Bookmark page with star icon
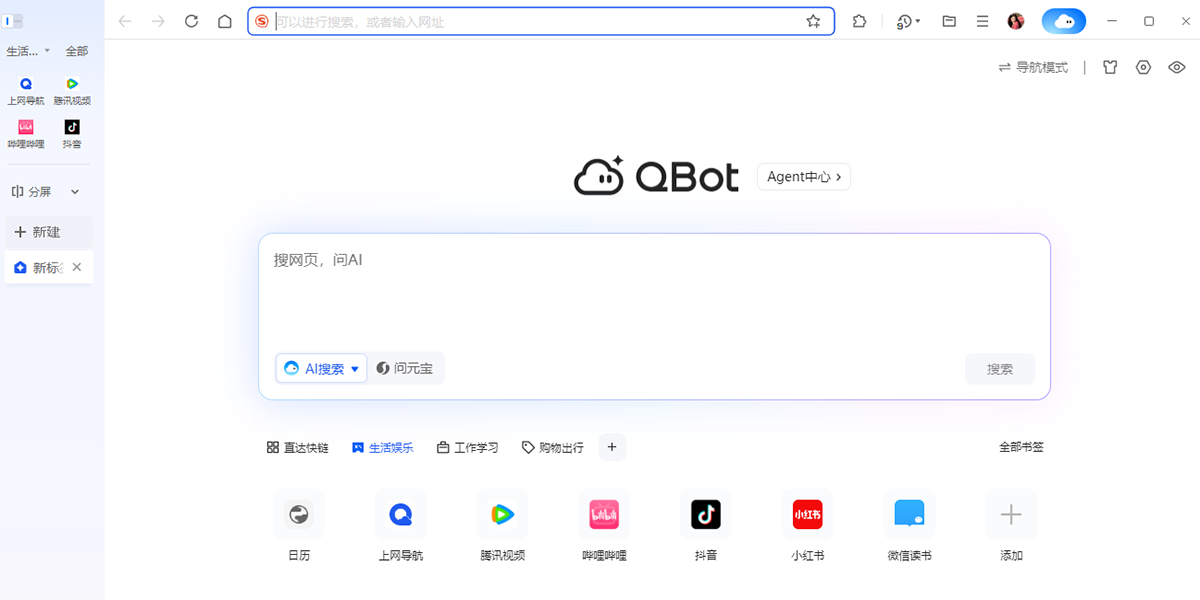Viewport: 1200px width, 600px height. (x=814, y=21)
